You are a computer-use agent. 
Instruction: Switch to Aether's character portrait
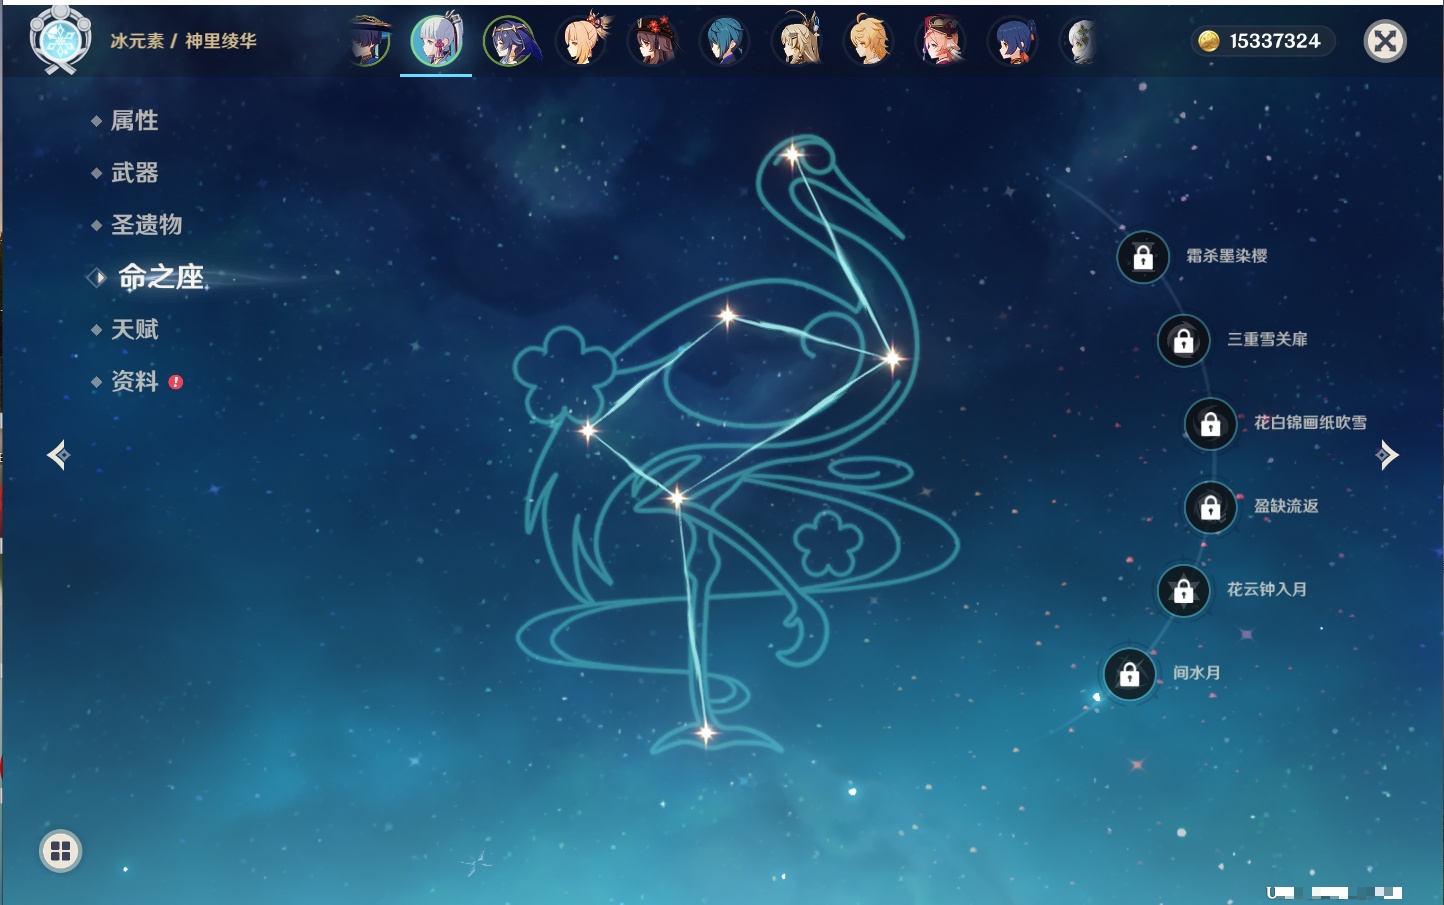click(868, 42)
